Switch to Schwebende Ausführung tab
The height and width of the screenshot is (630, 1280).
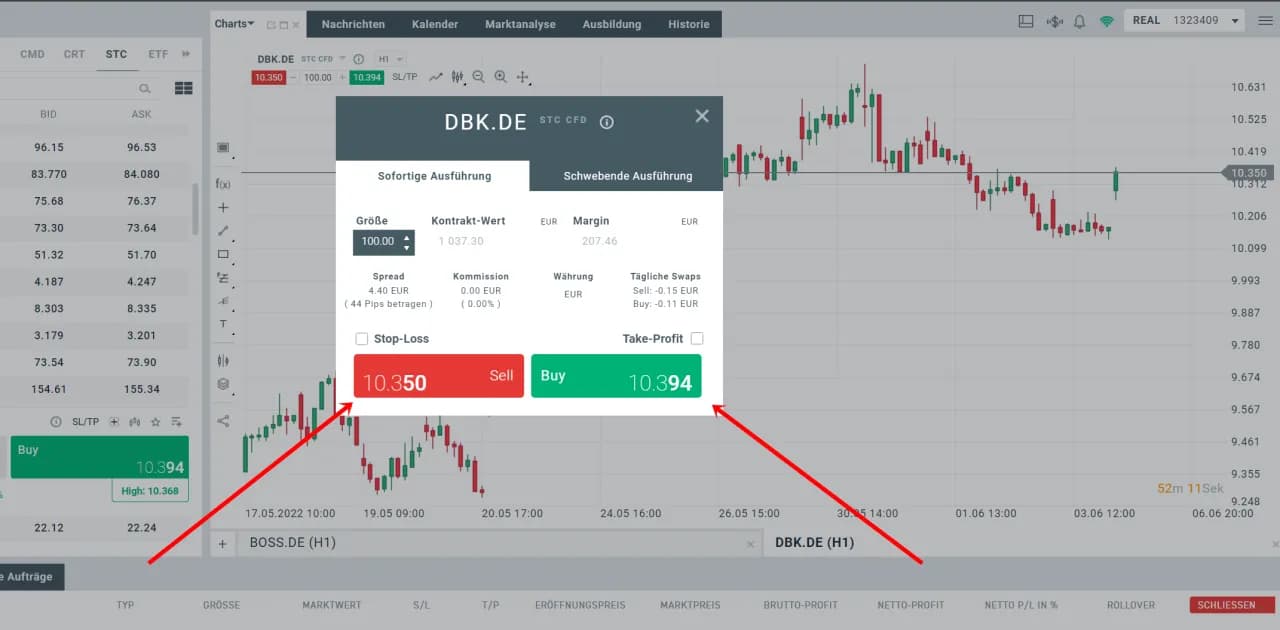pos(627,176)
